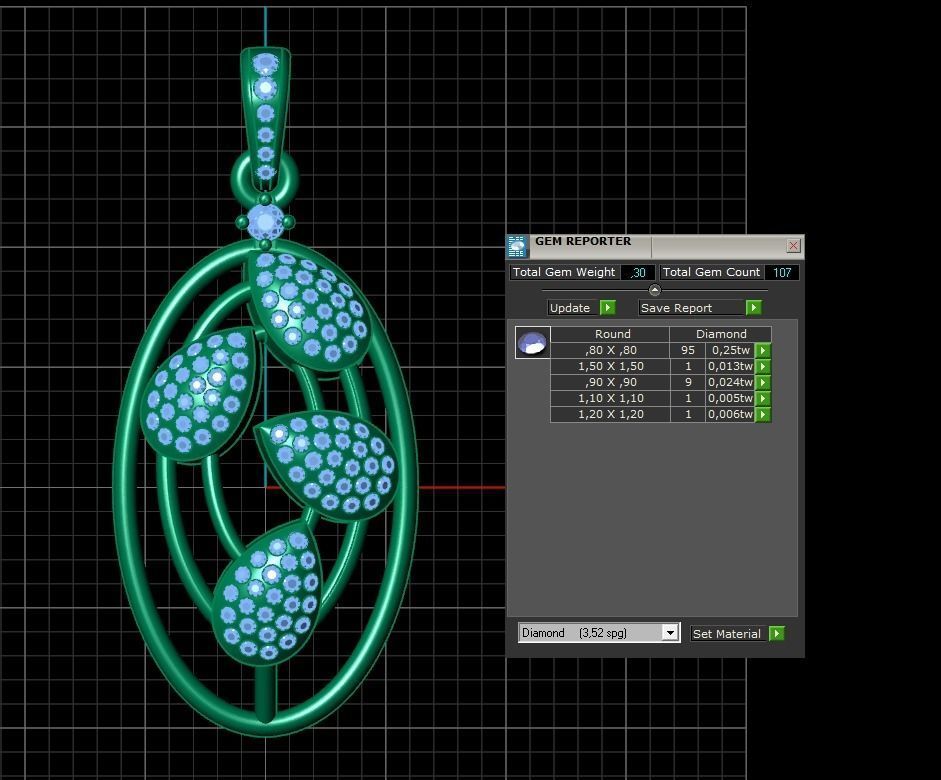This screenshot has width=941, height=780.
Task: Click the count 95 cell
Action: tap(688, 350)
